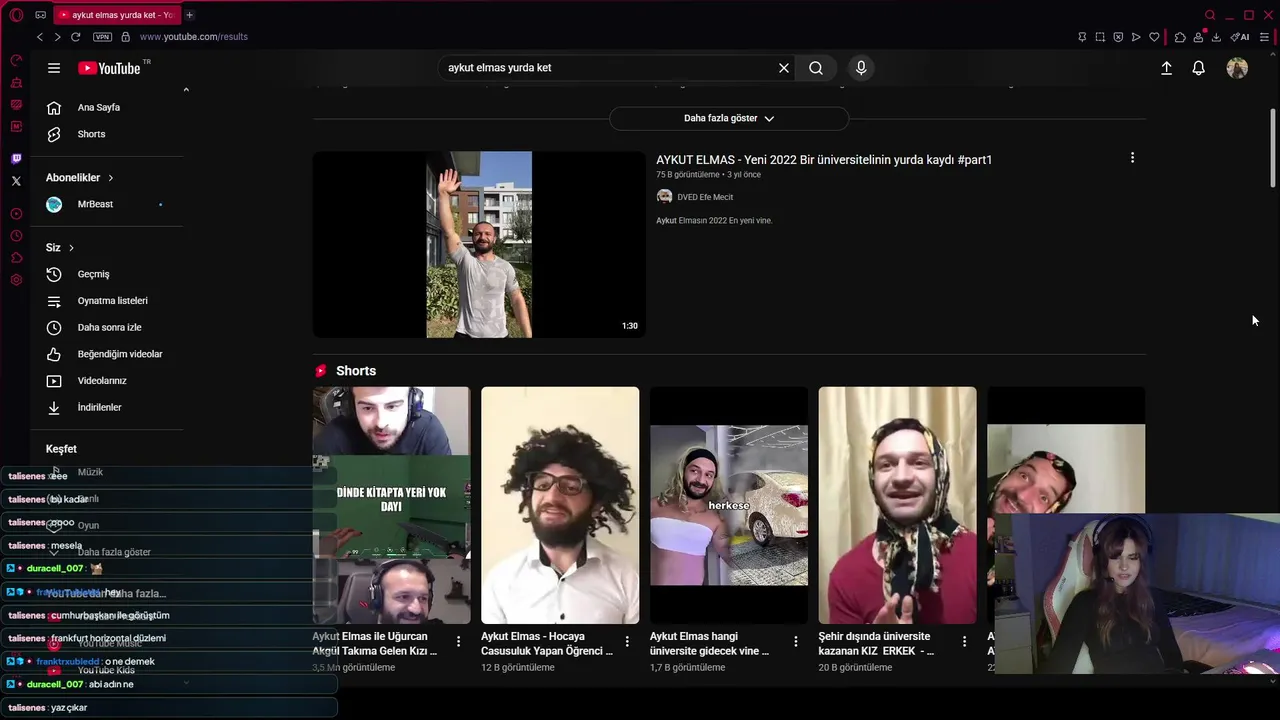Open Short 'hangi üniversite gidecek vine'
The image size is (1280, 720).
coord(729,505)
